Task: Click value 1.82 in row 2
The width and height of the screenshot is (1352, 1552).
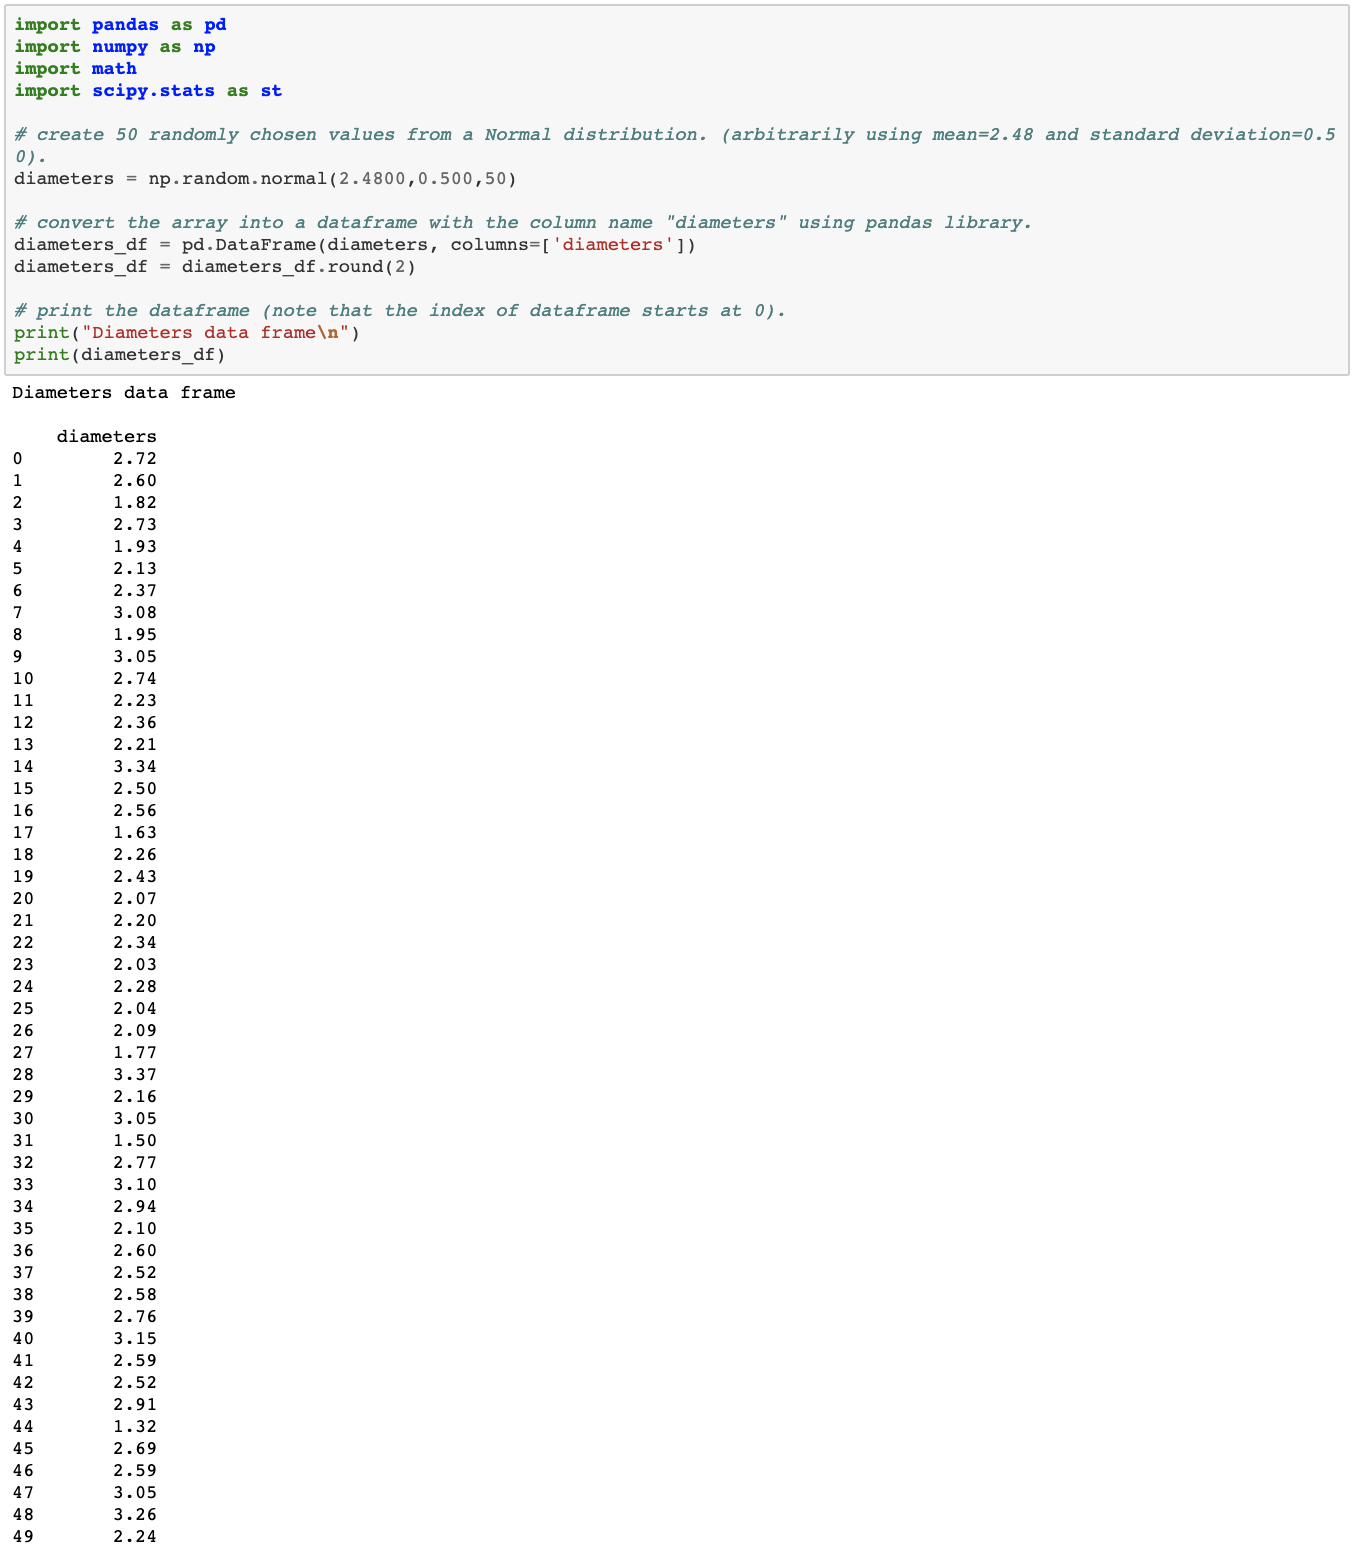Action: (x=135, y=503)
